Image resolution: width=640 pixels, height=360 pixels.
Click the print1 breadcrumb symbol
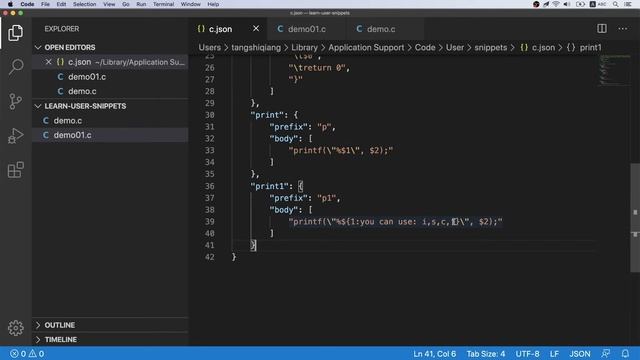coord(584,47)
